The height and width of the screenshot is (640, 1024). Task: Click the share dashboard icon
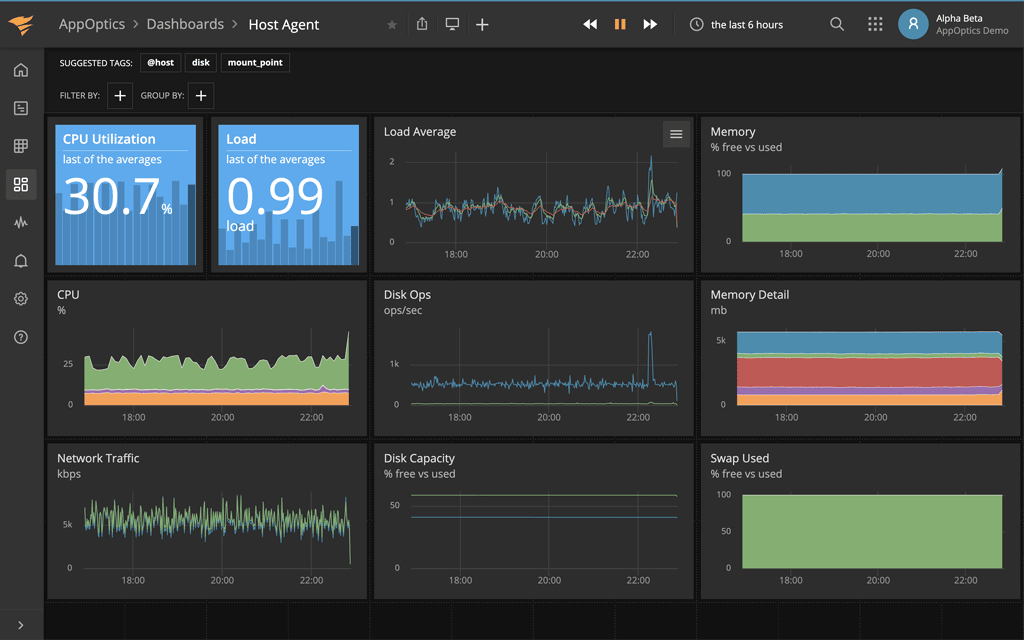click(422, 24)
